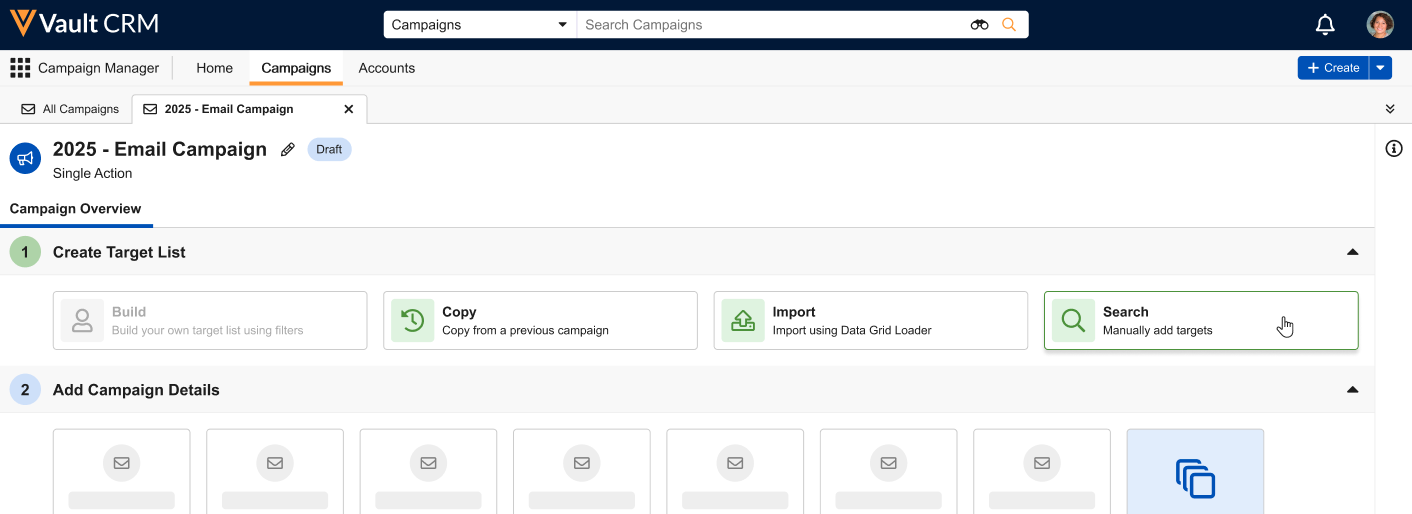Open the All Campaigns tab
The height and width of the screenshot is (514, 1412).
tap(70, 109)
